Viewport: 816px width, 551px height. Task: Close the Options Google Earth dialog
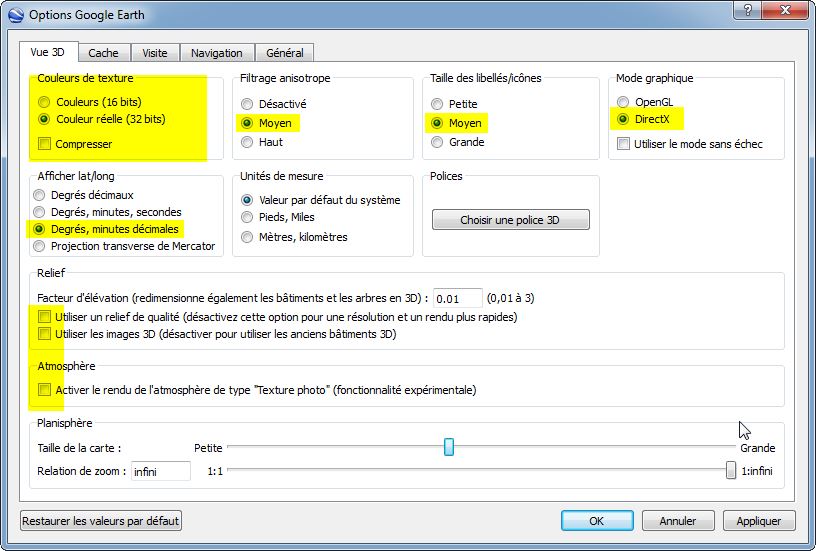click(x=786, y=10)
